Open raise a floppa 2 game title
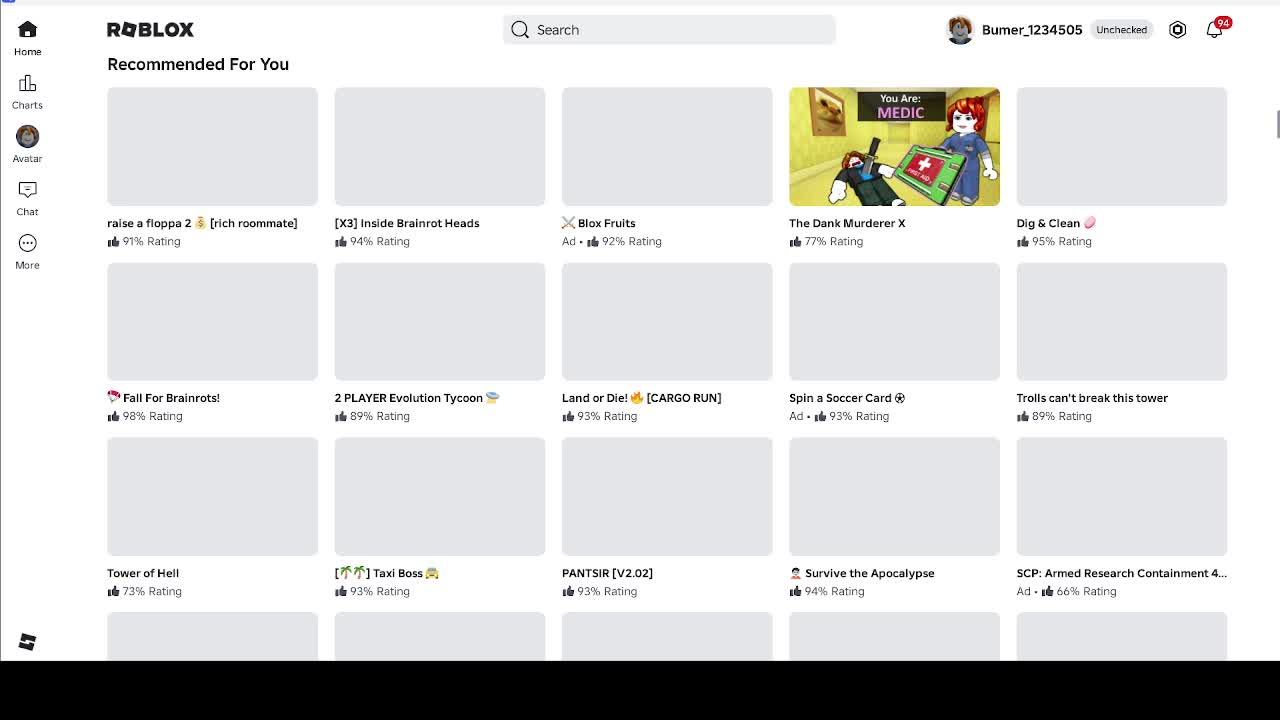 click(x=202, y=223)
